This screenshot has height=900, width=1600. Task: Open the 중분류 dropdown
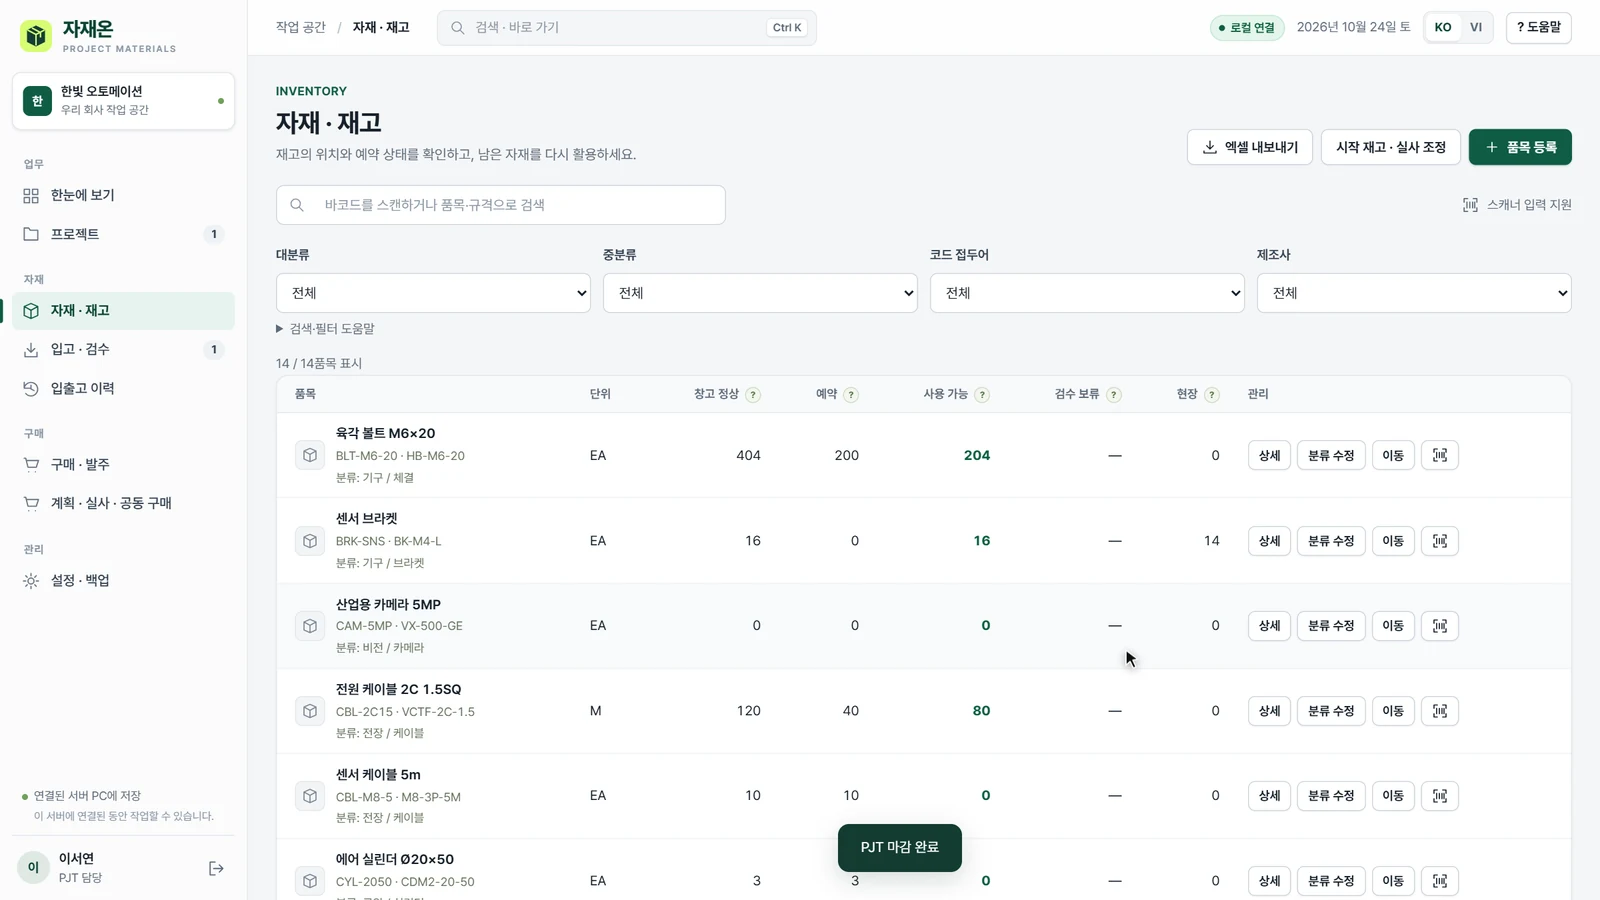coord(760,293)
